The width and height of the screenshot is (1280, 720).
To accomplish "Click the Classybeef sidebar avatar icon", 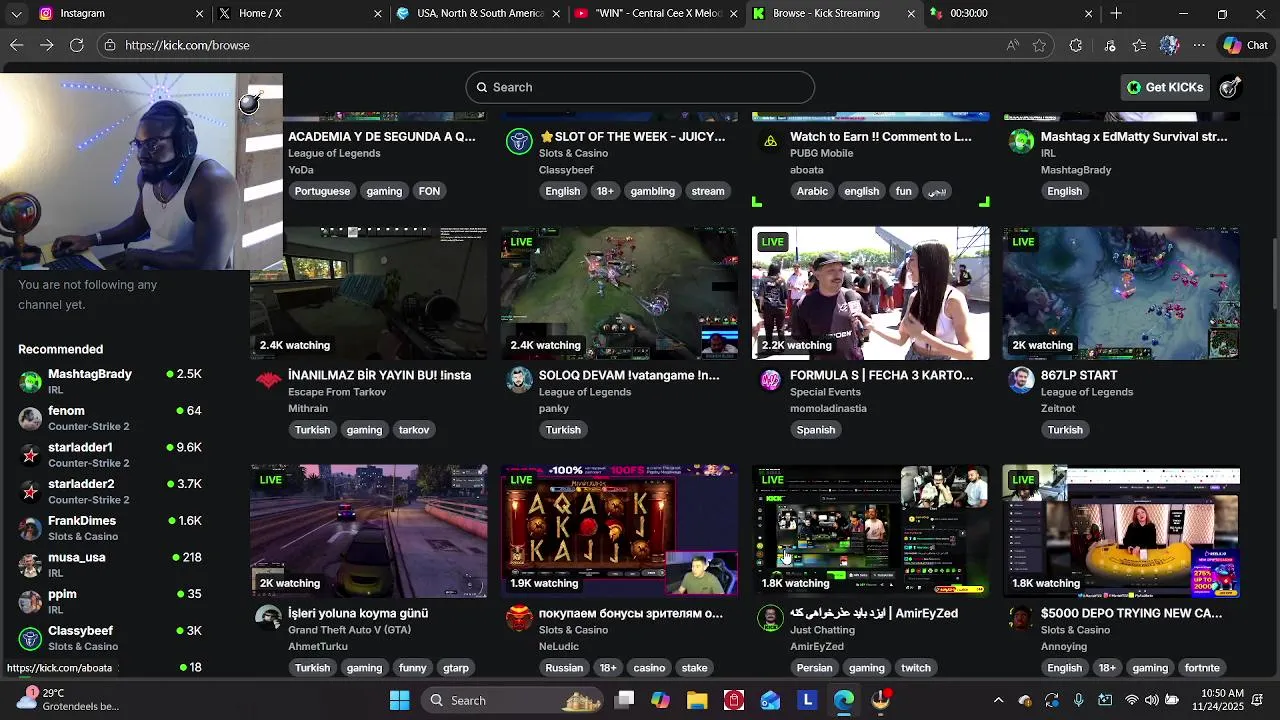I will [x=31, y=638].
